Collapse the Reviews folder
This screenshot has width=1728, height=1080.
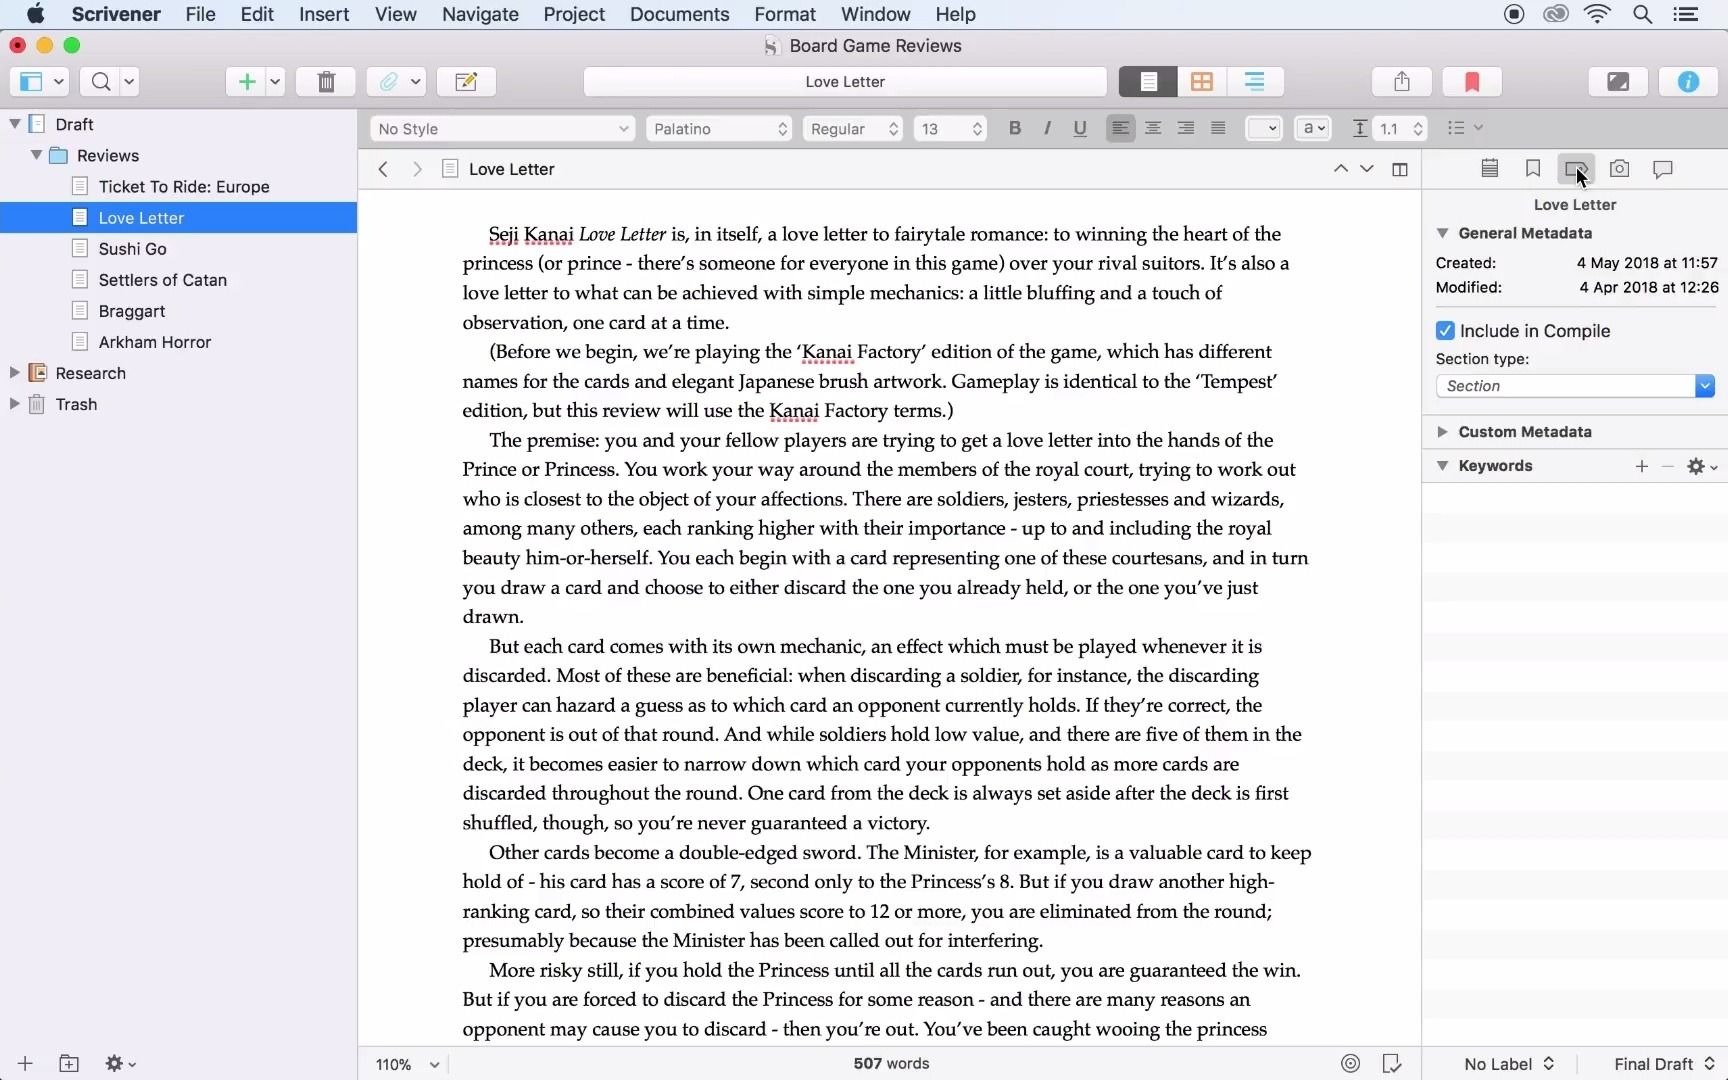click(36, 155)
